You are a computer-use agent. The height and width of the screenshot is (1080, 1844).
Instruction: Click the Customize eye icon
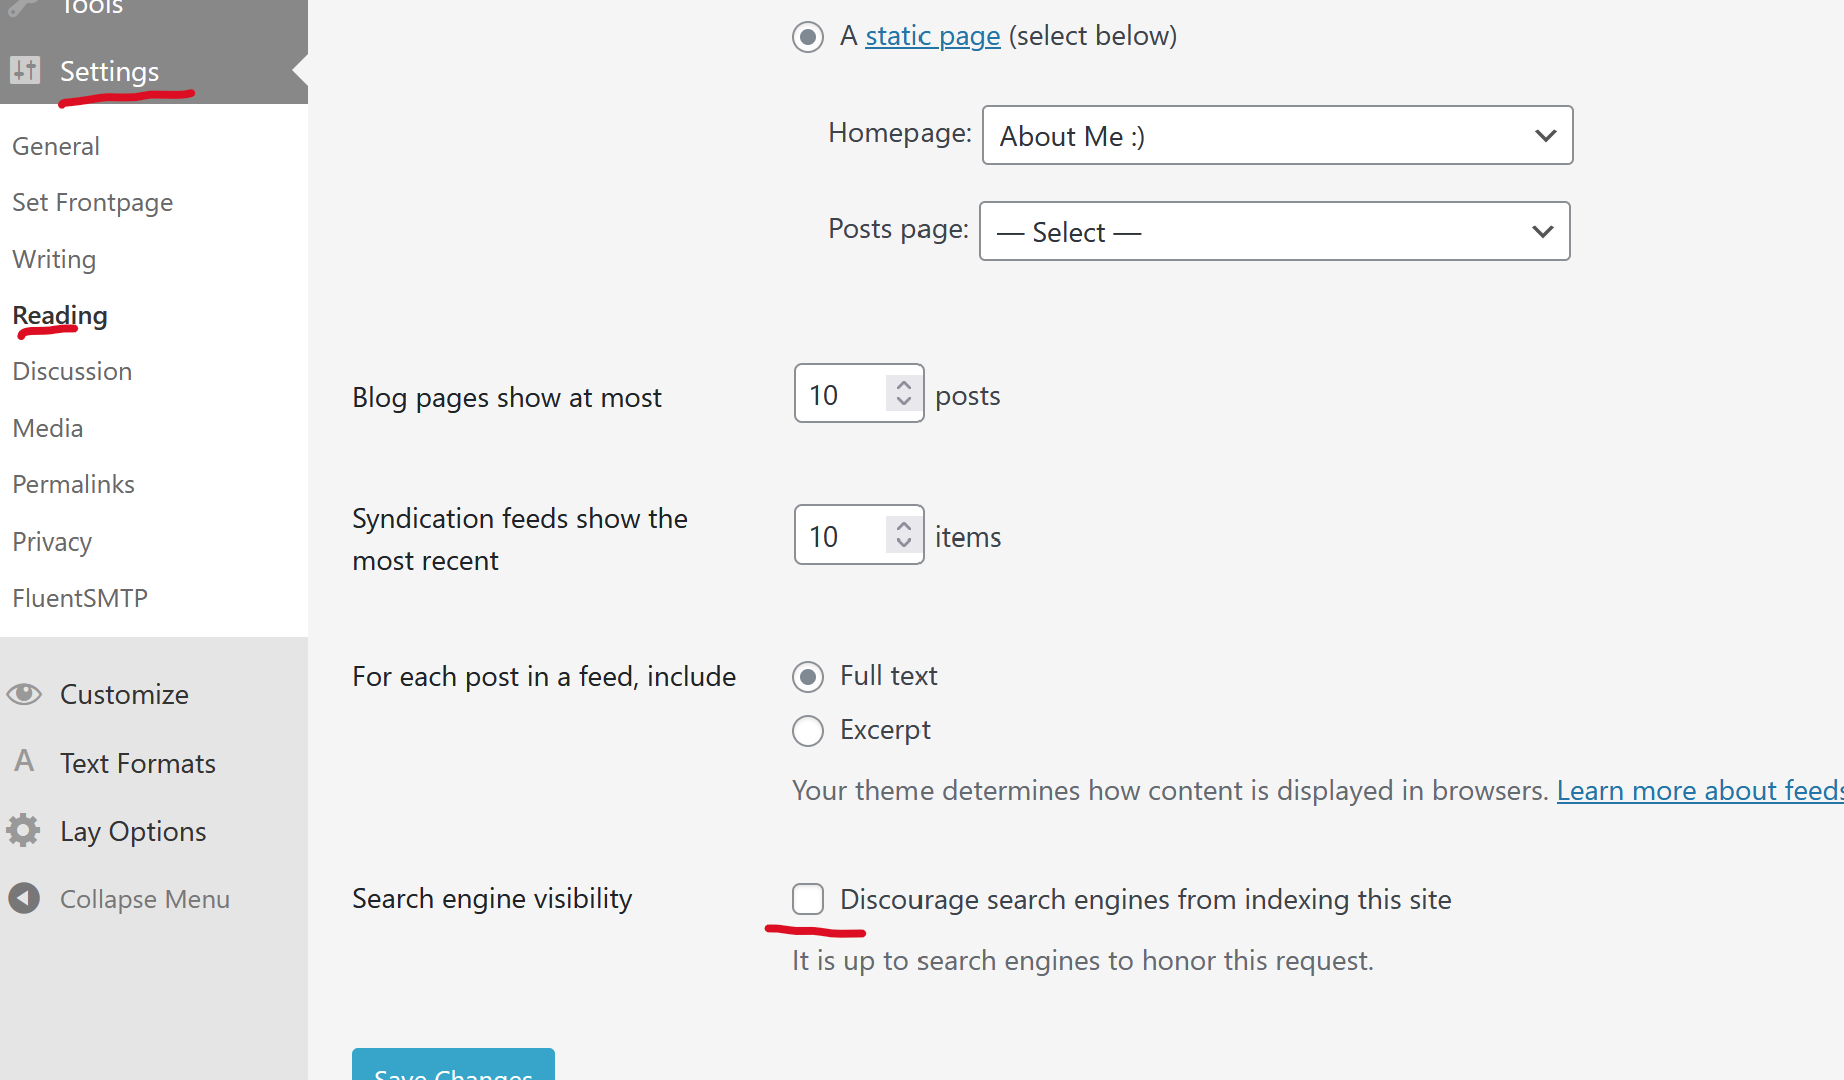[24, 694]
